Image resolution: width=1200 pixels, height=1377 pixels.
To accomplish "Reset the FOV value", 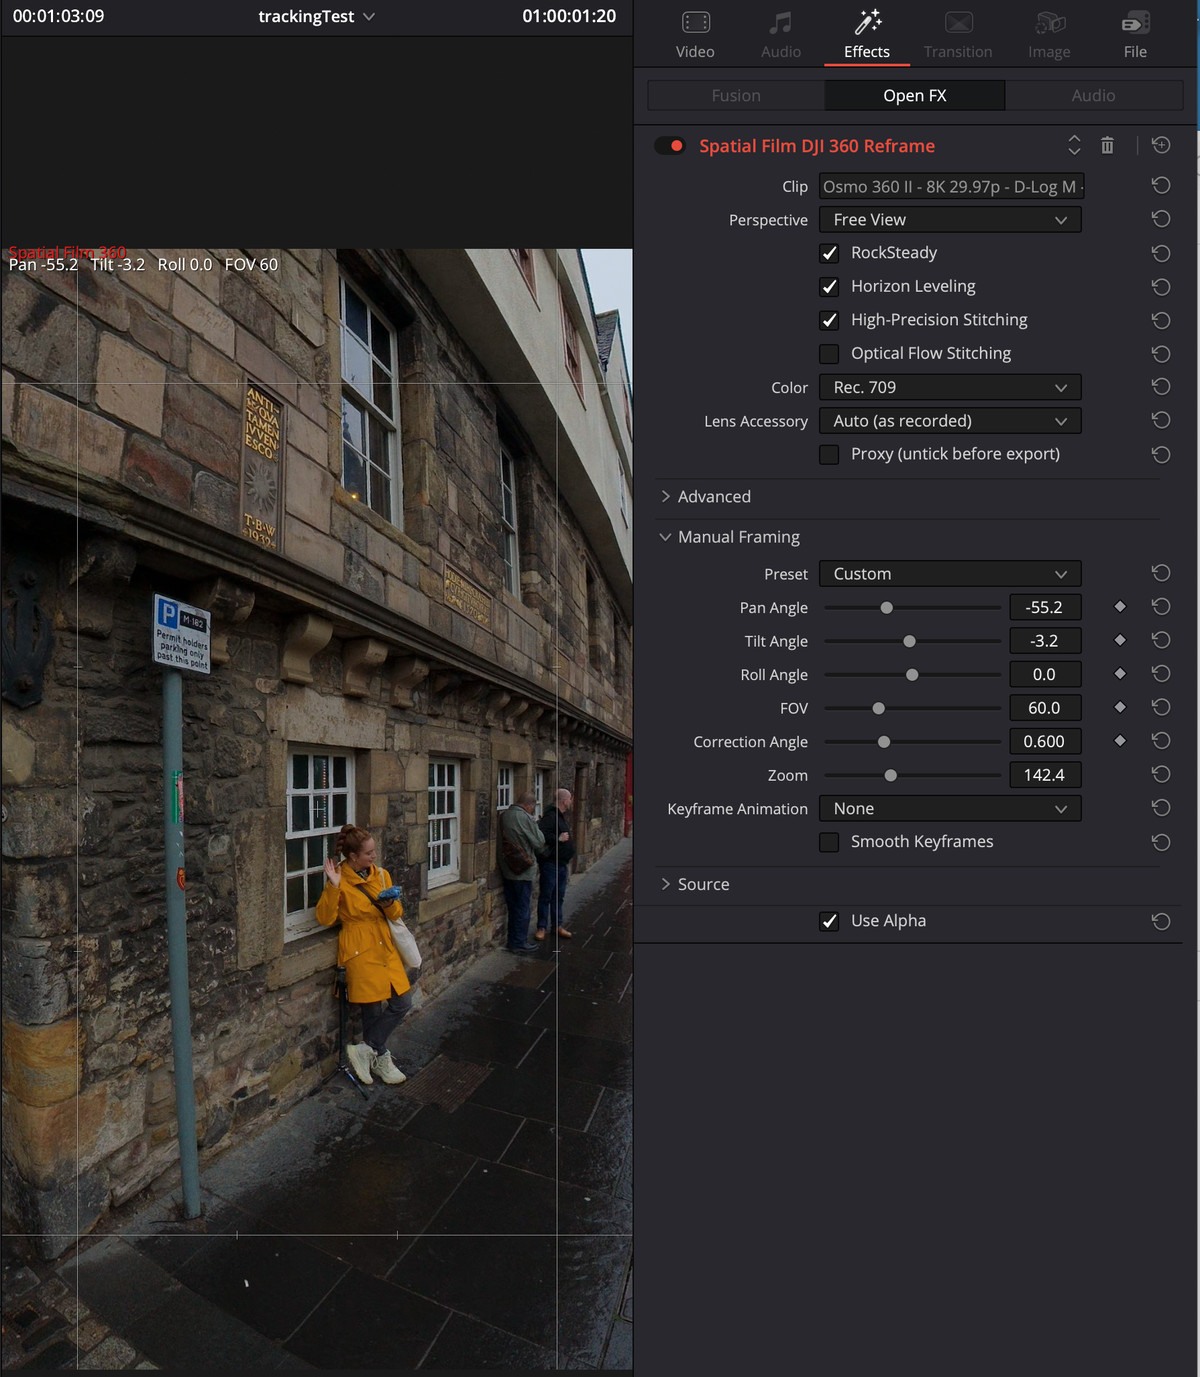I will [1161, 707].
